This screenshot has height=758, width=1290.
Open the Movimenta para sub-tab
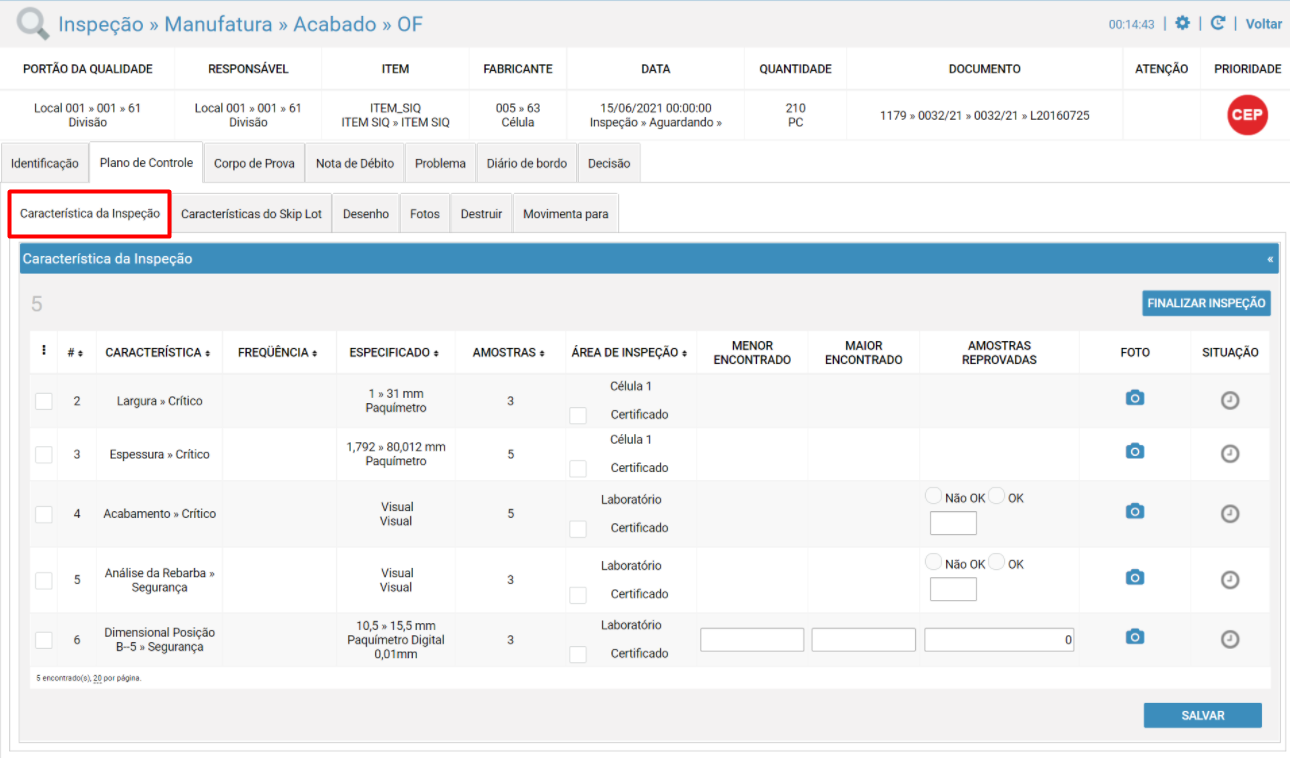[566, 214]
